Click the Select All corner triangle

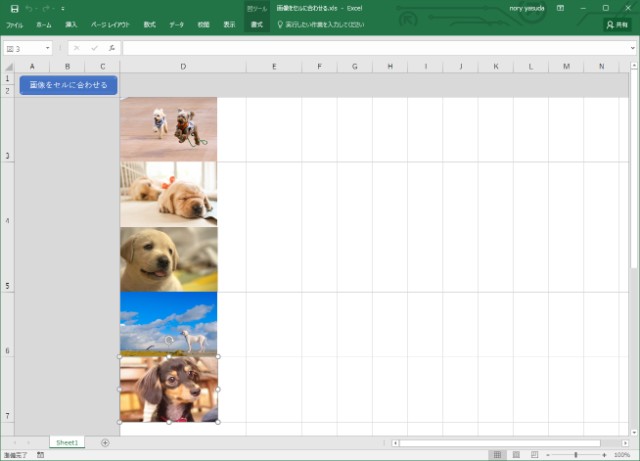pos(9,67)
